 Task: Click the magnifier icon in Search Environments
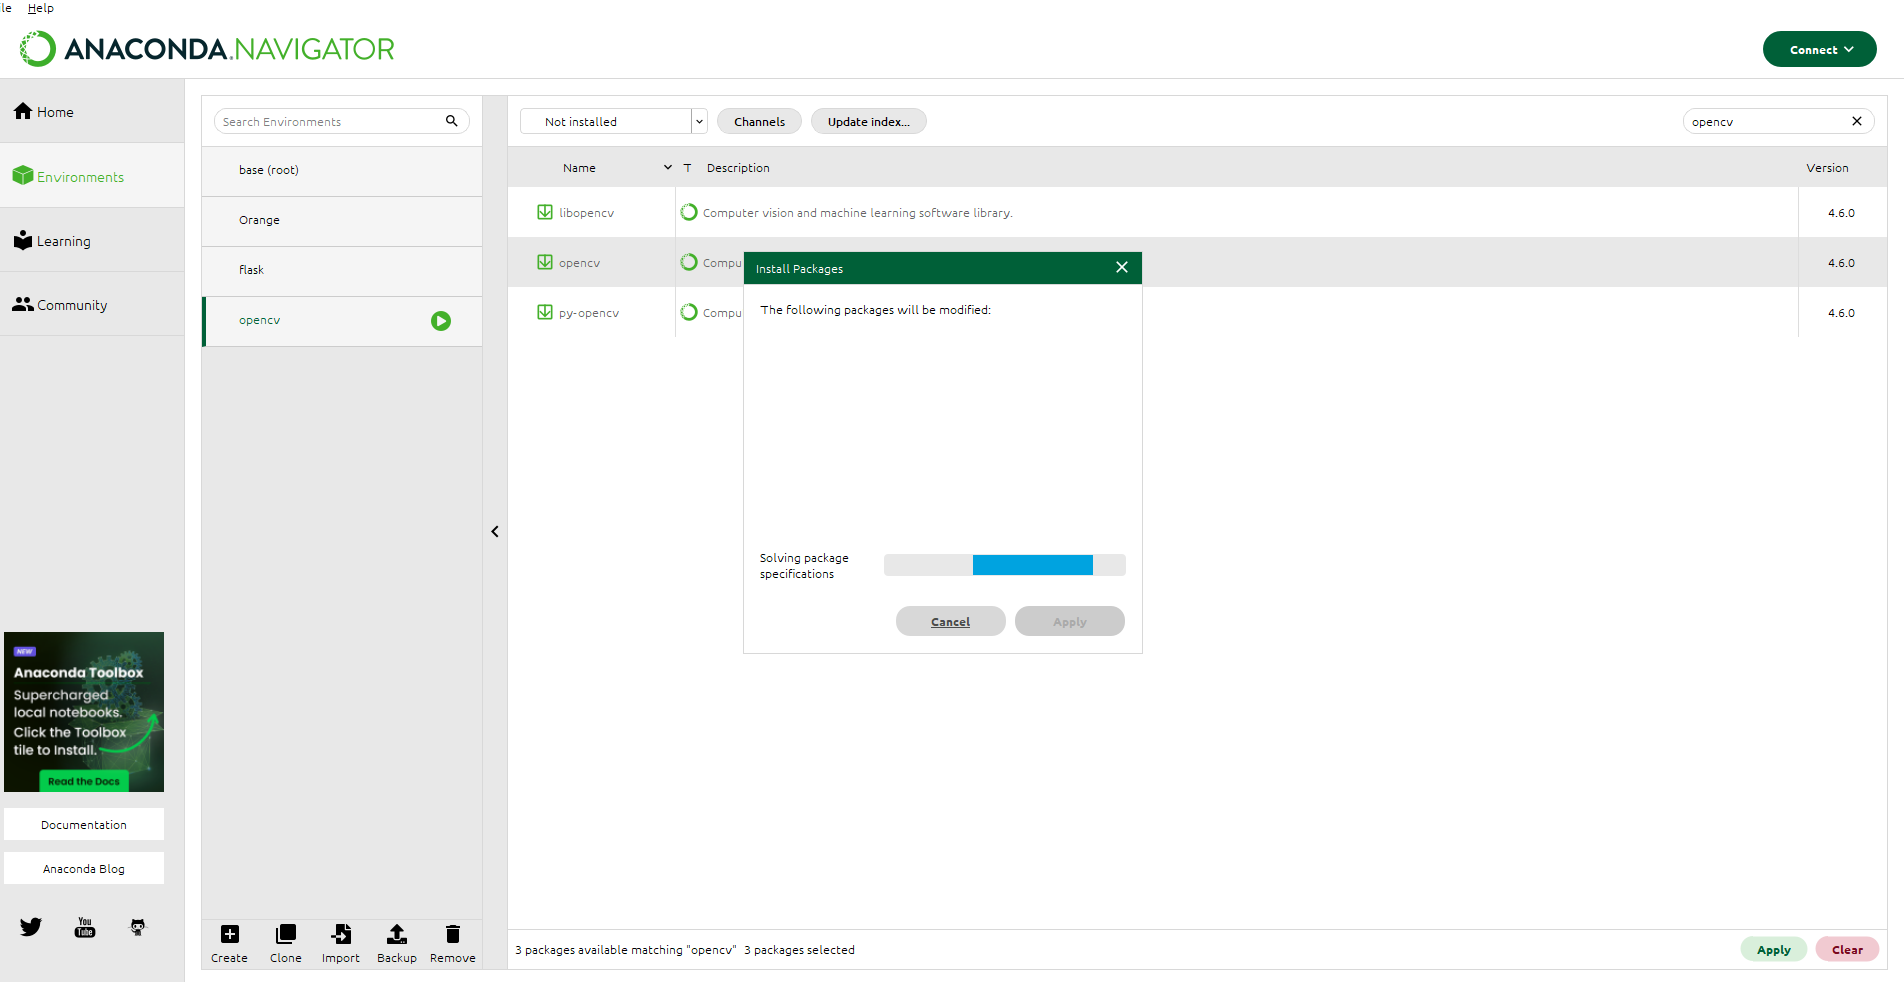[x=452, y=121]
